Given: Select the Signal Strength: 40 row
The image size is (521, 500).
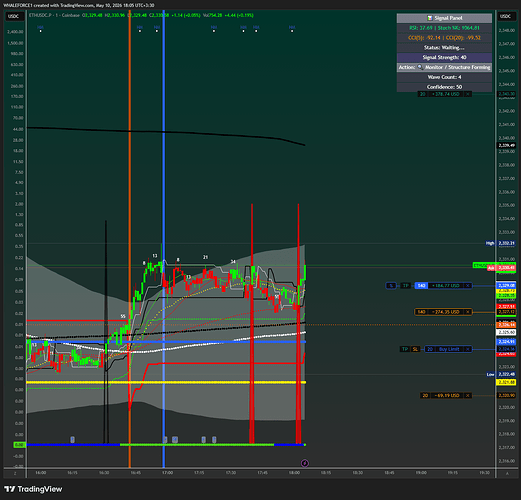Looking at the screenshot, I should click(x=444, y=57).
